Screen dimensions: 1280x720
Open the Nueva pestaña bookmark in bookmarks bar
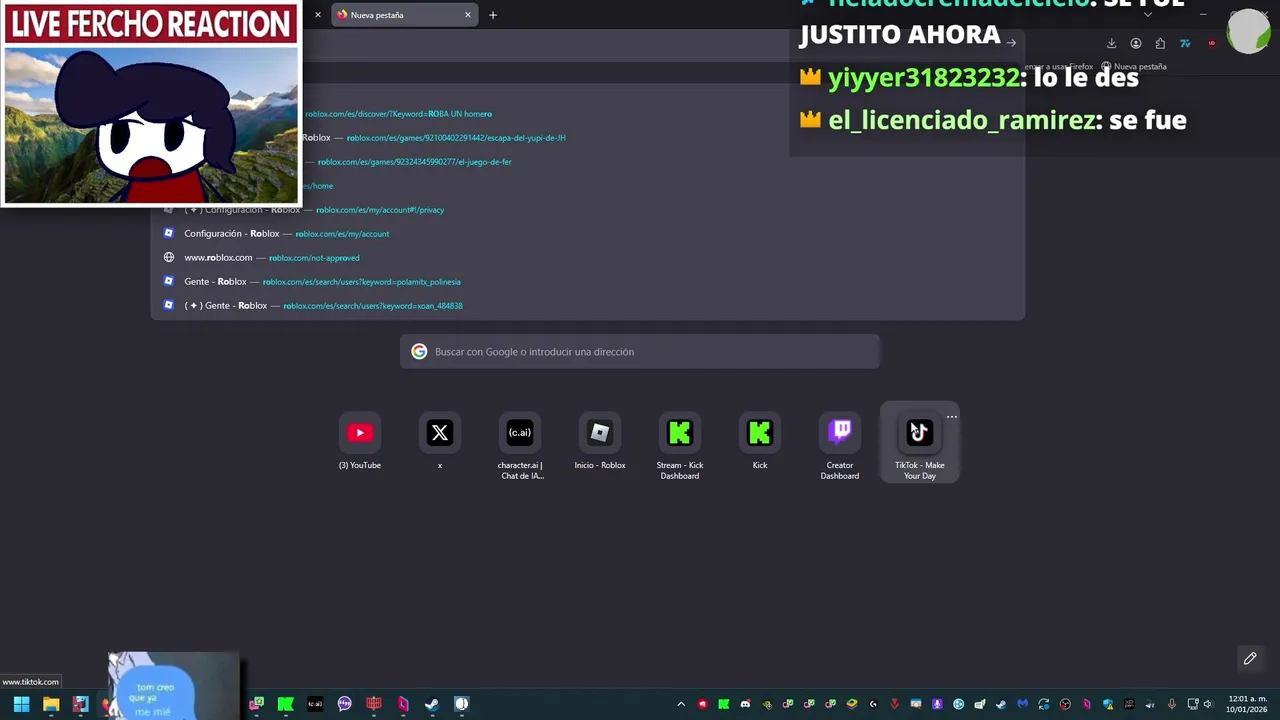1134,67
